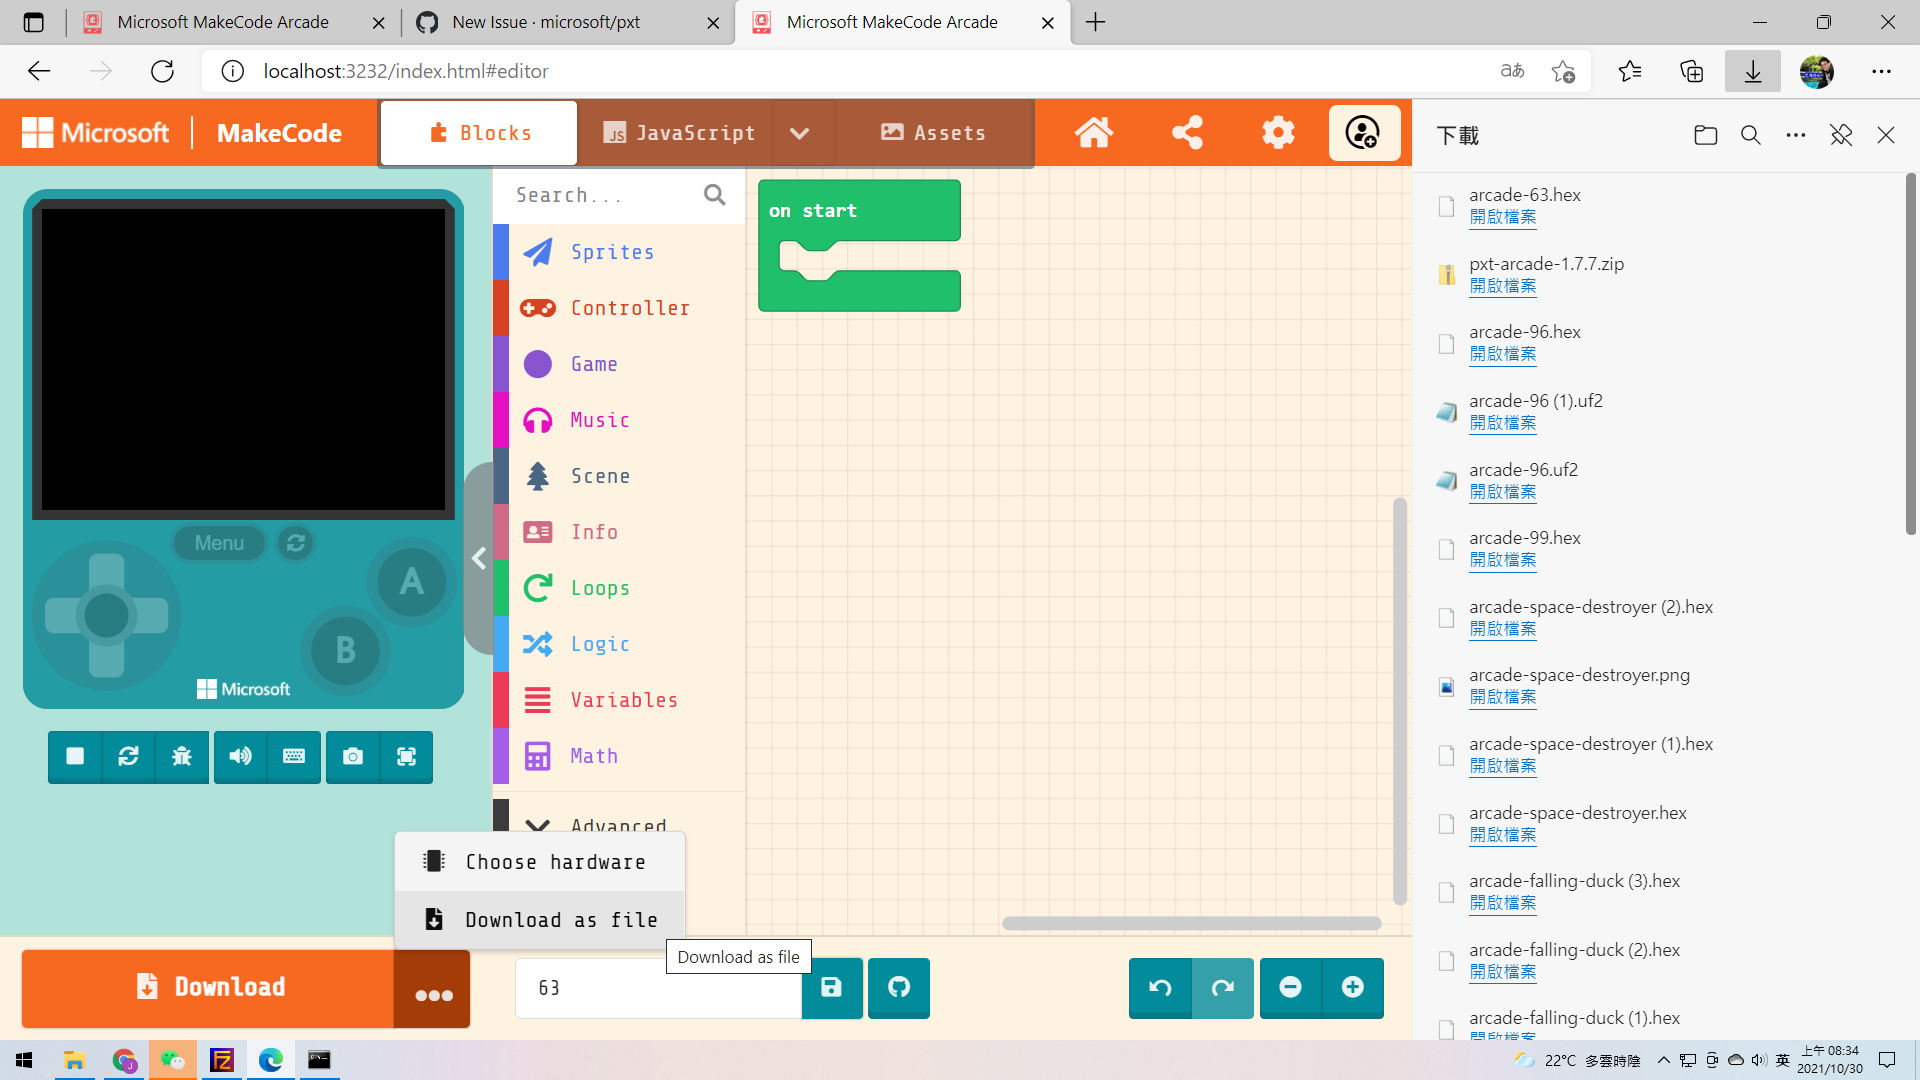The height and width of the screenshot is (1080, 1920).
Task: Stop the simulator
Action: [x=75, y=757]
